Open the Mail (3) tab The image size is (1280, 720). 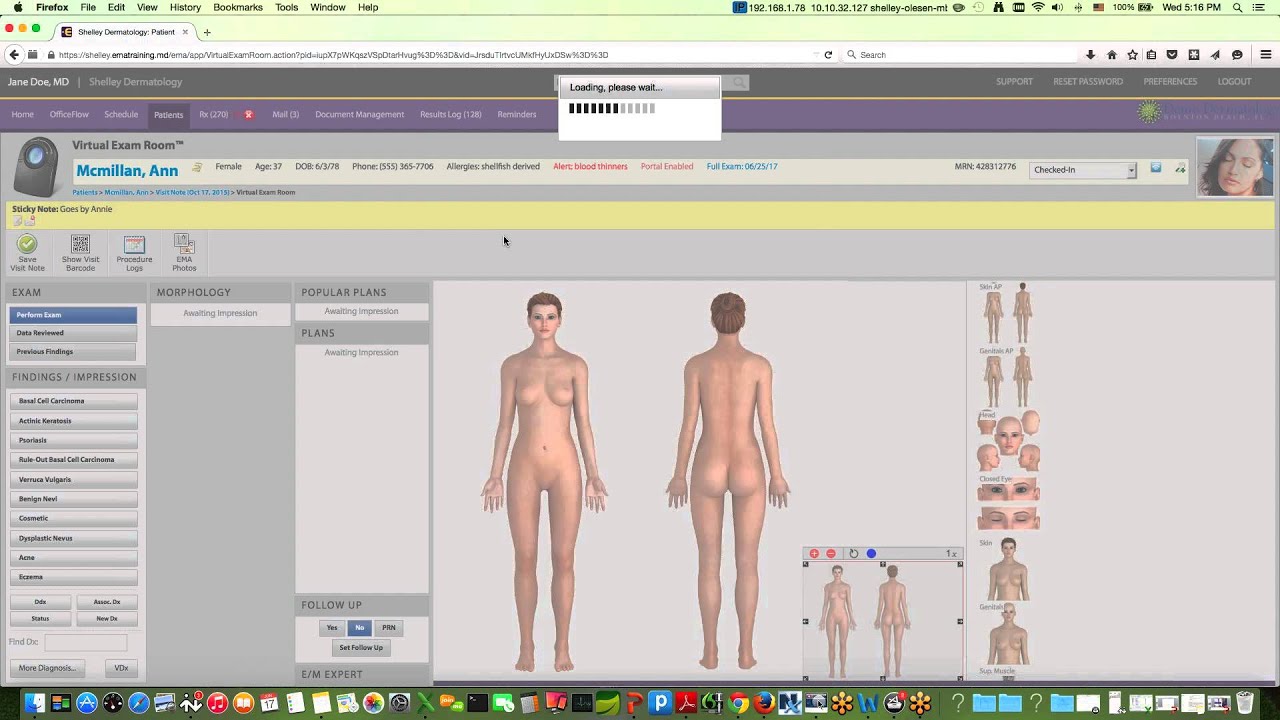click(x=285, y=114)
